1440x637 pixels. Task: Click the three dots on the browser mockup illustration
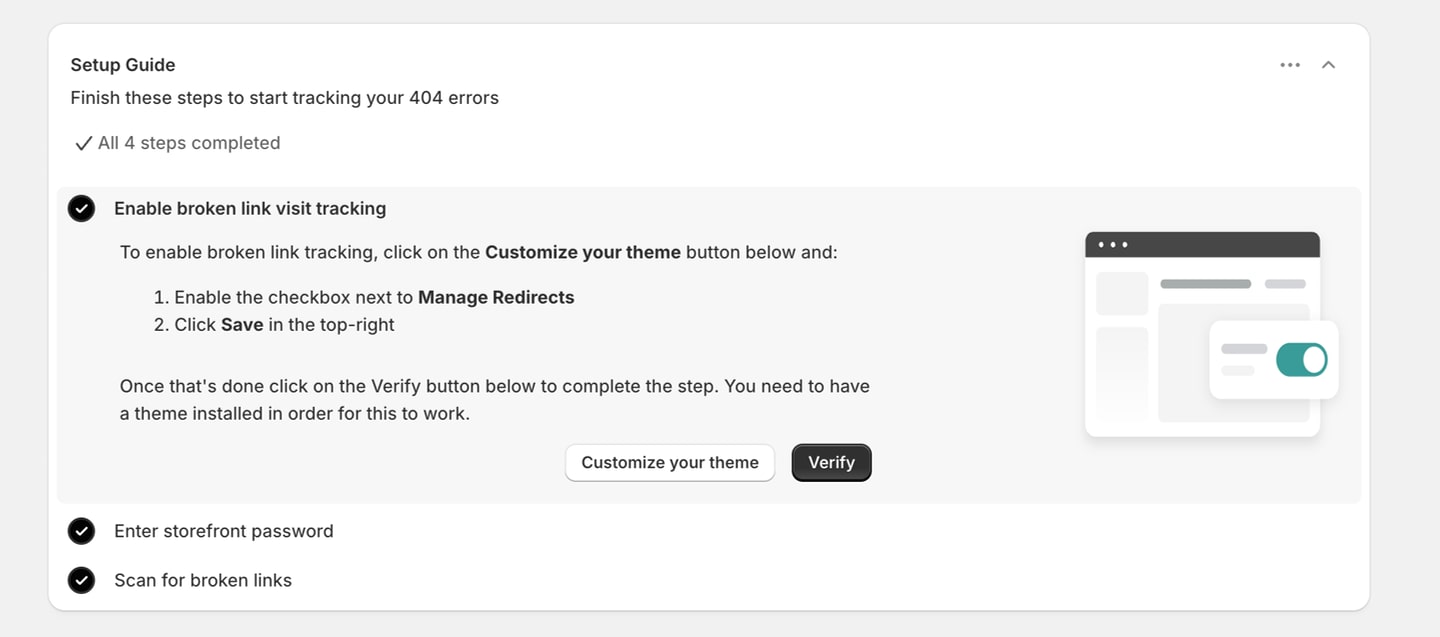point(1111,243)
